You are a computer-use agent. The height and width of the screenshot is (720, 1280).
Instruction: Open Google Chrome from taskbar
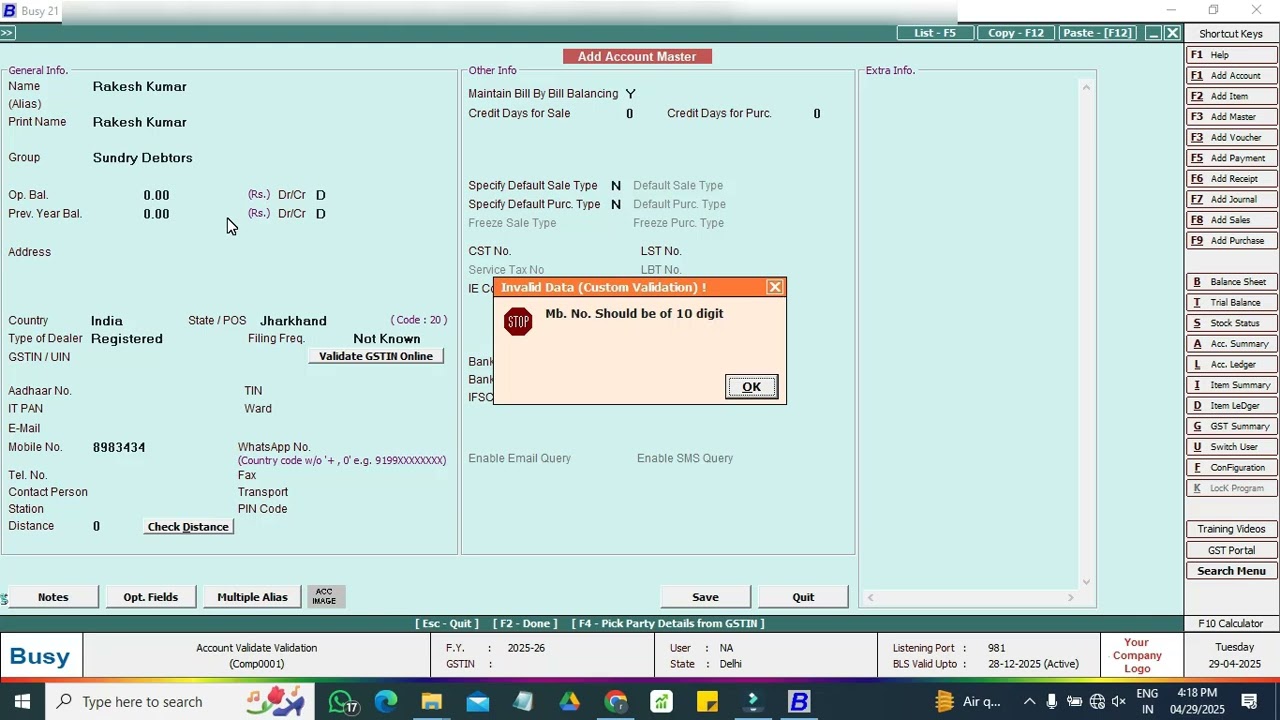point(615,702)
